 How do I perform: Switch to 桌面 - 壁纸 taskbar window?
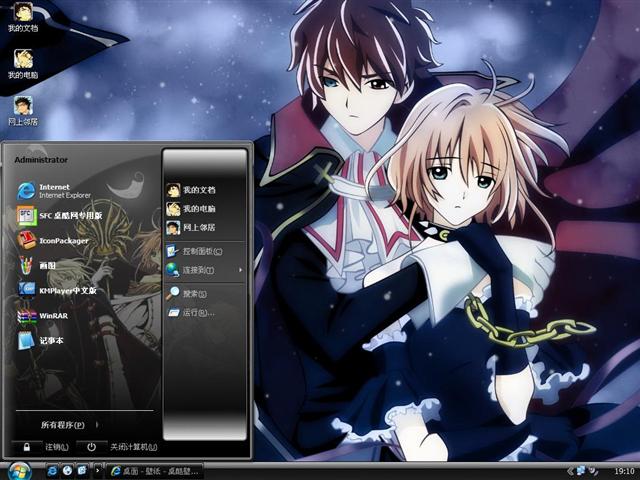pos(154,471)
